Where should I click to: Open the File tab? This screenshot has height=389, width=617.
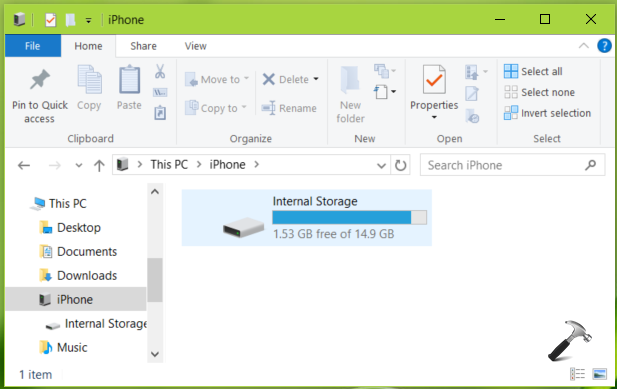[x=33, y=46]
